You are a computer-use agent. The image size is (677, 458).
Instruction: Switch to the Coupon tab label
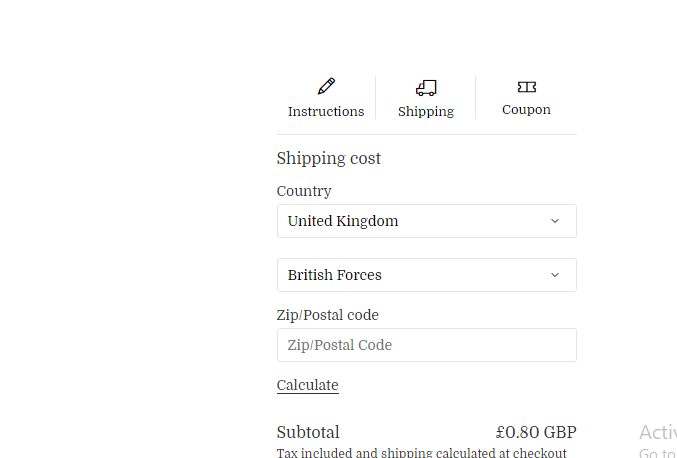[526, 110]
